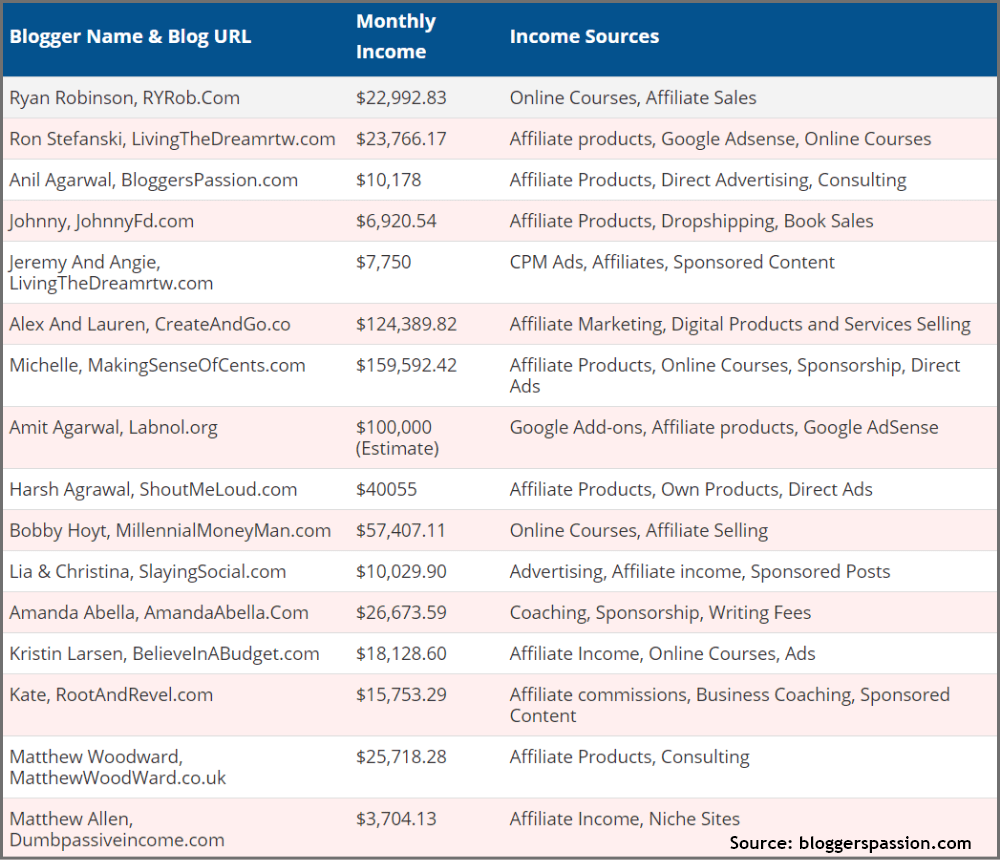Click the '$100,000 (Estimate)' income value

pos(397,438)
